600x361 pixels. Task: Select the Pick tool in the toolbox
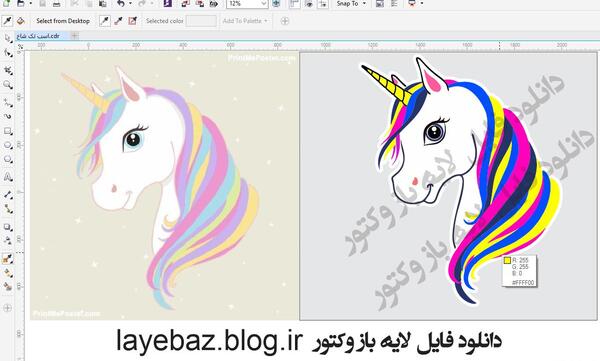pyautogui.click(x=8, y=38)
